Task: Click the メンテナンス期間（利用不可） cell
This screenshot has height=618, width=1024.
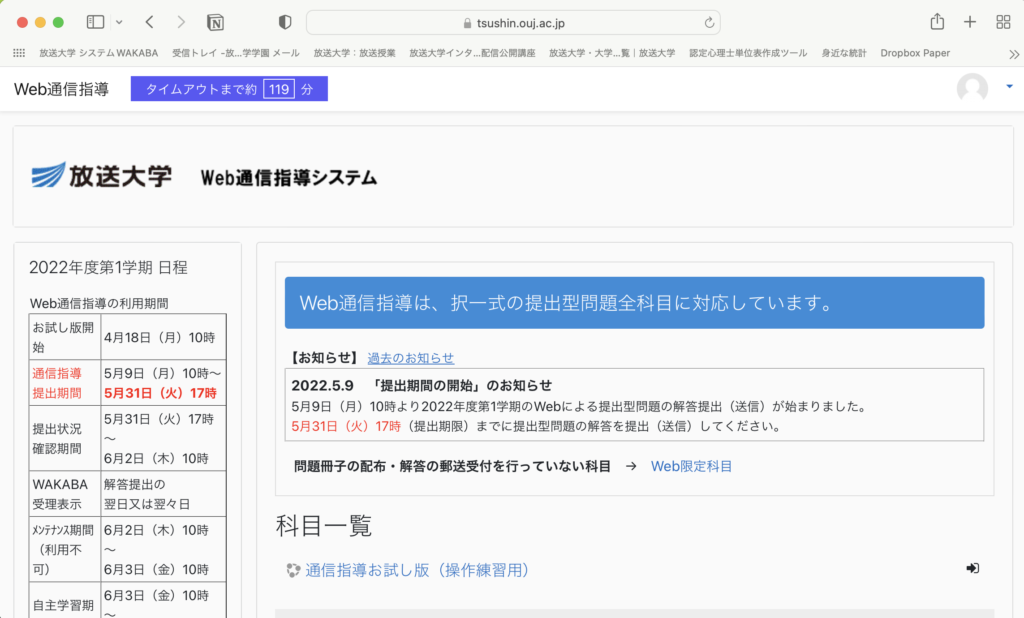Action: [x=65, y=549]
